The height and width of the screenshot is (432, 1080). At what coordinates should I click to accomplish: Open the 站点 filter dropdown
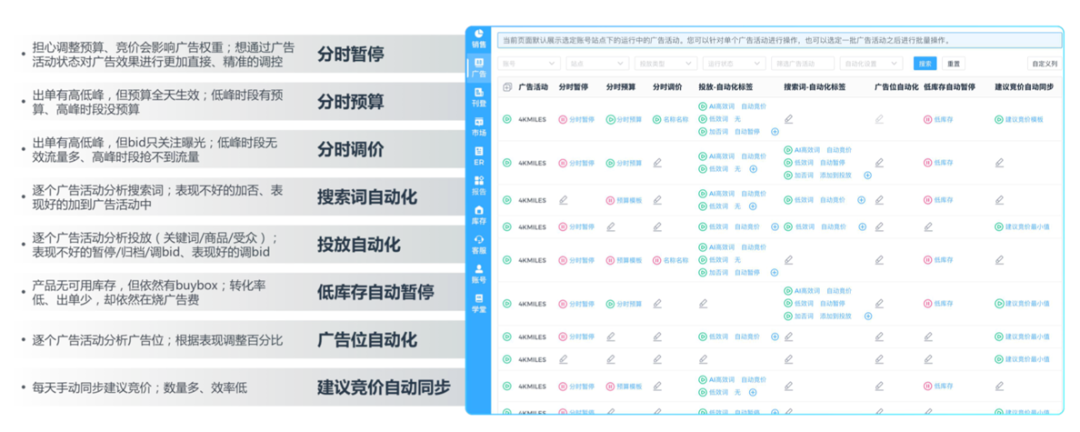click(597, 63)
